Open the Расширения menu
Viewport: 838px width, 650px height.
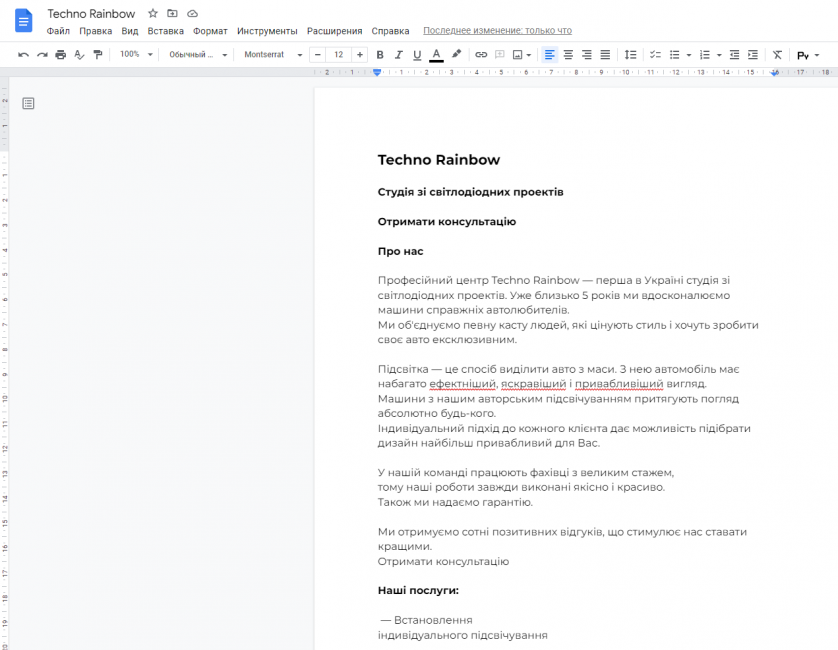[335, 31]
